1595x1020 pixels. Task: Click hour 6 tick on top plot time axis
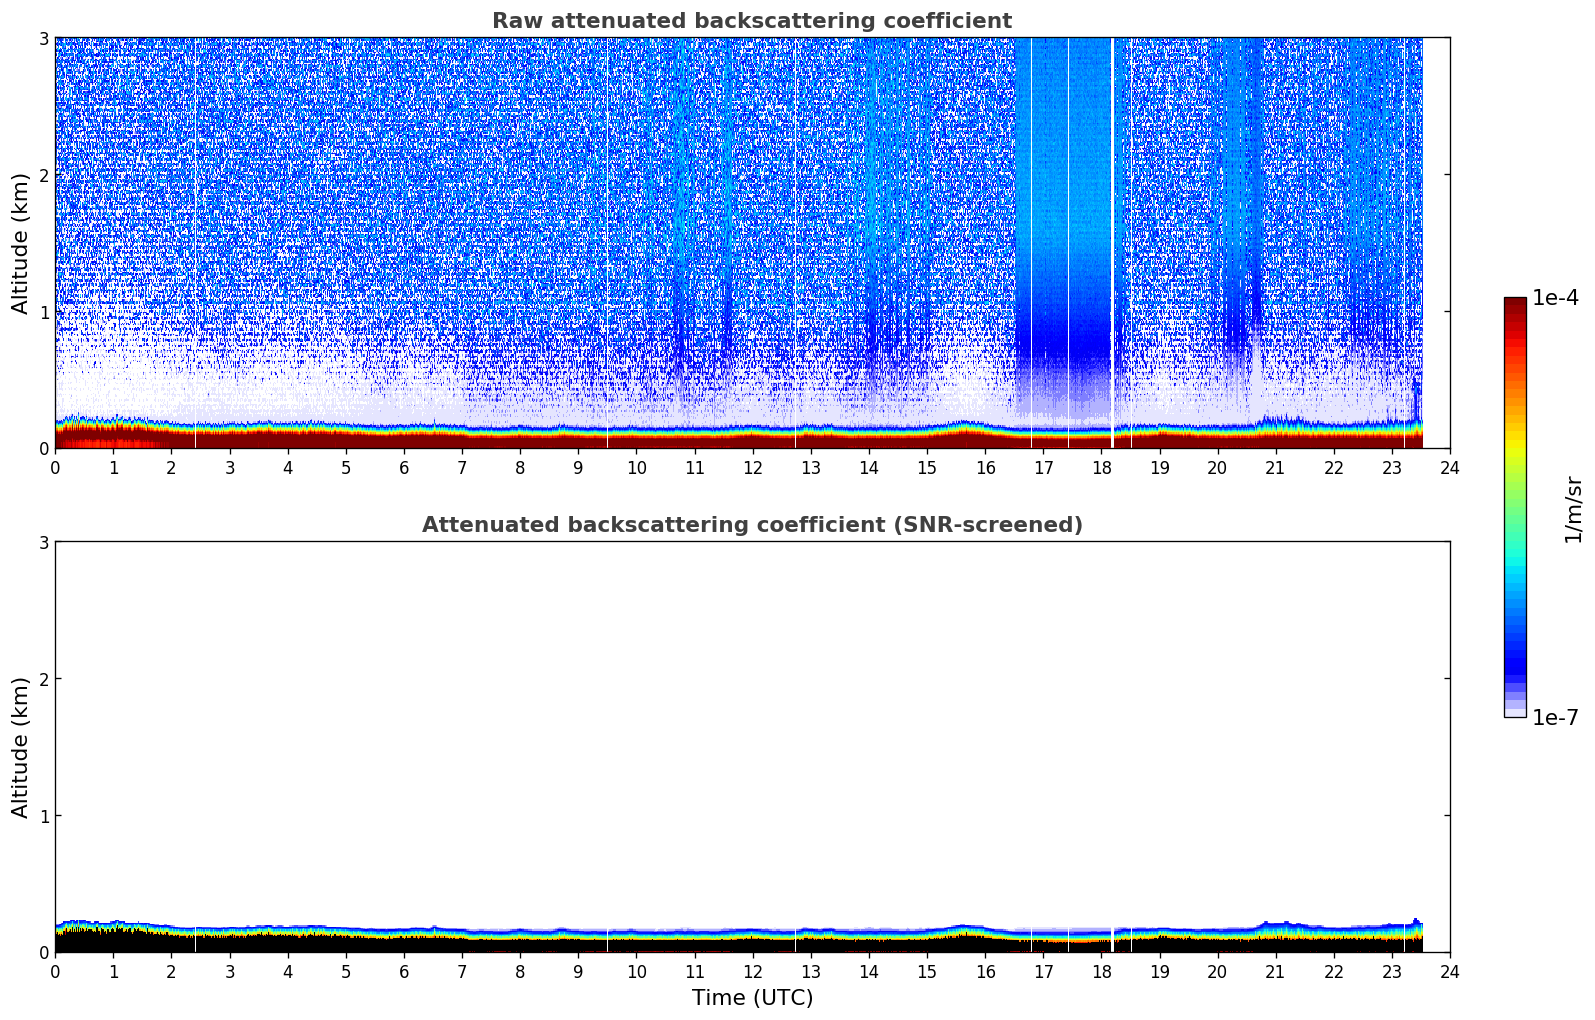tap(404, 468)
